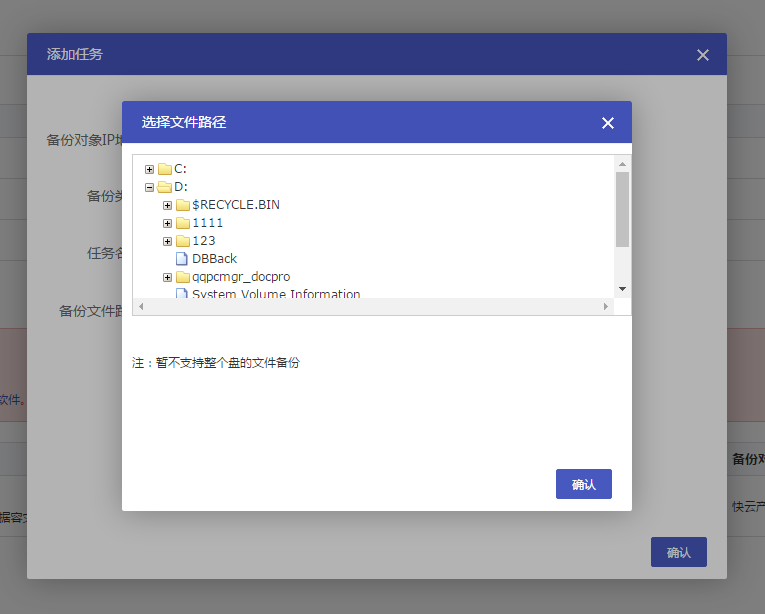
Task: Click the tree's scroll down arrow
Action: [622, 289]
